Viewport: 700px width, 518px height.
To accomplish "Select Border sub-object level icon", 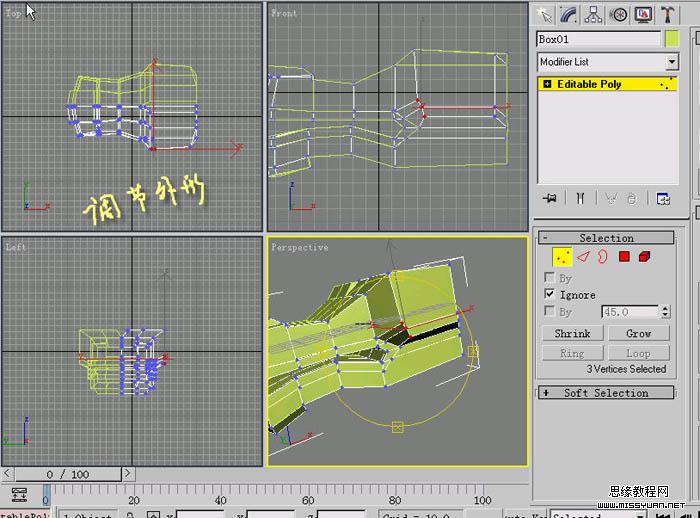I will point(603,257).
